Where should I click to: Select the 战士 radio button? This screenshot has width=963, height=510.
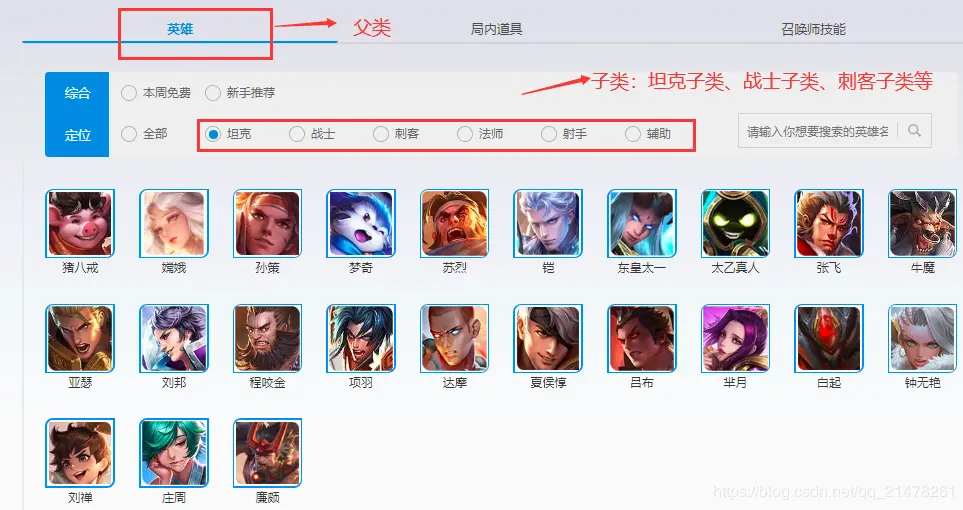click(297, 134)
